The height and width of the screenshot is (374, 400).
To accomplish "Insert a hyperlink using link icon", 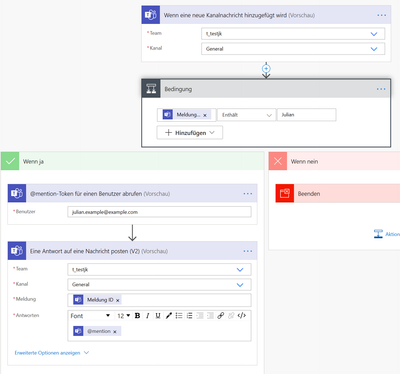I will (221, 316).
